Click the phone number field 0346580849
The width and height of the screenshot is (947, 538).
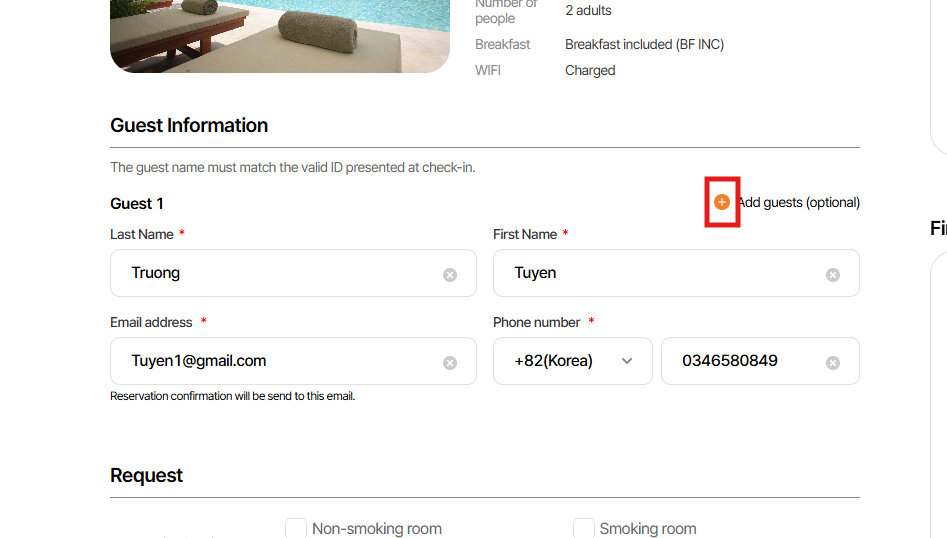point(740,361)
